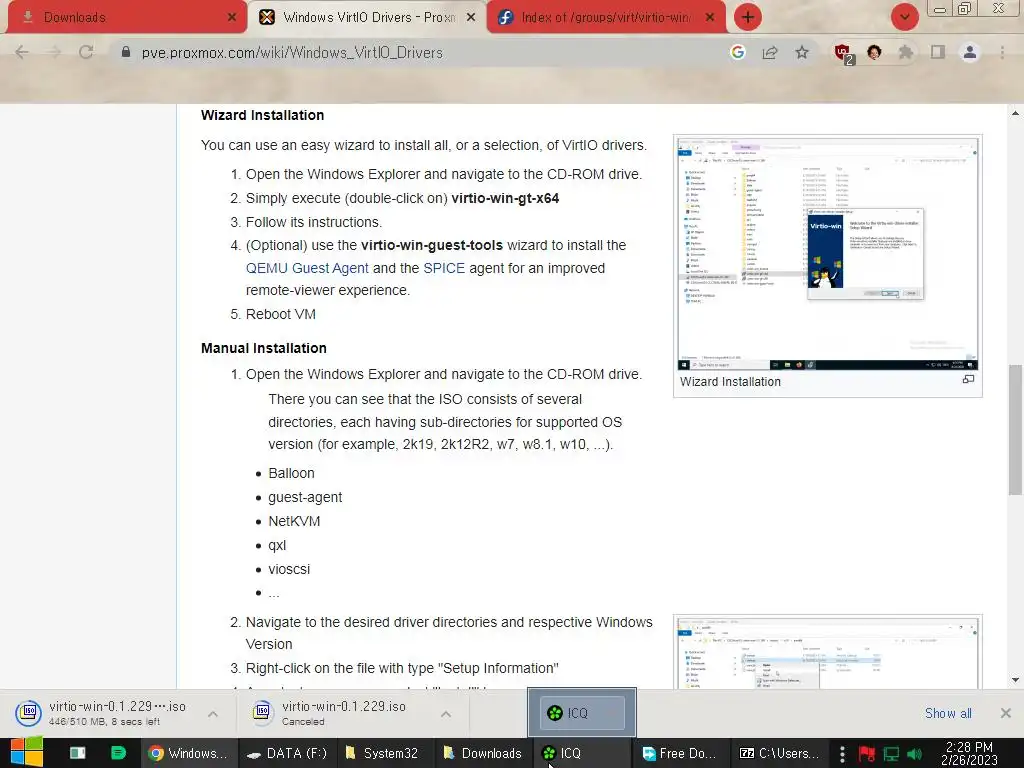1024x768 pixels.
Task: Click the page vertical scrollbar thumb
Action: [1015, 430]
